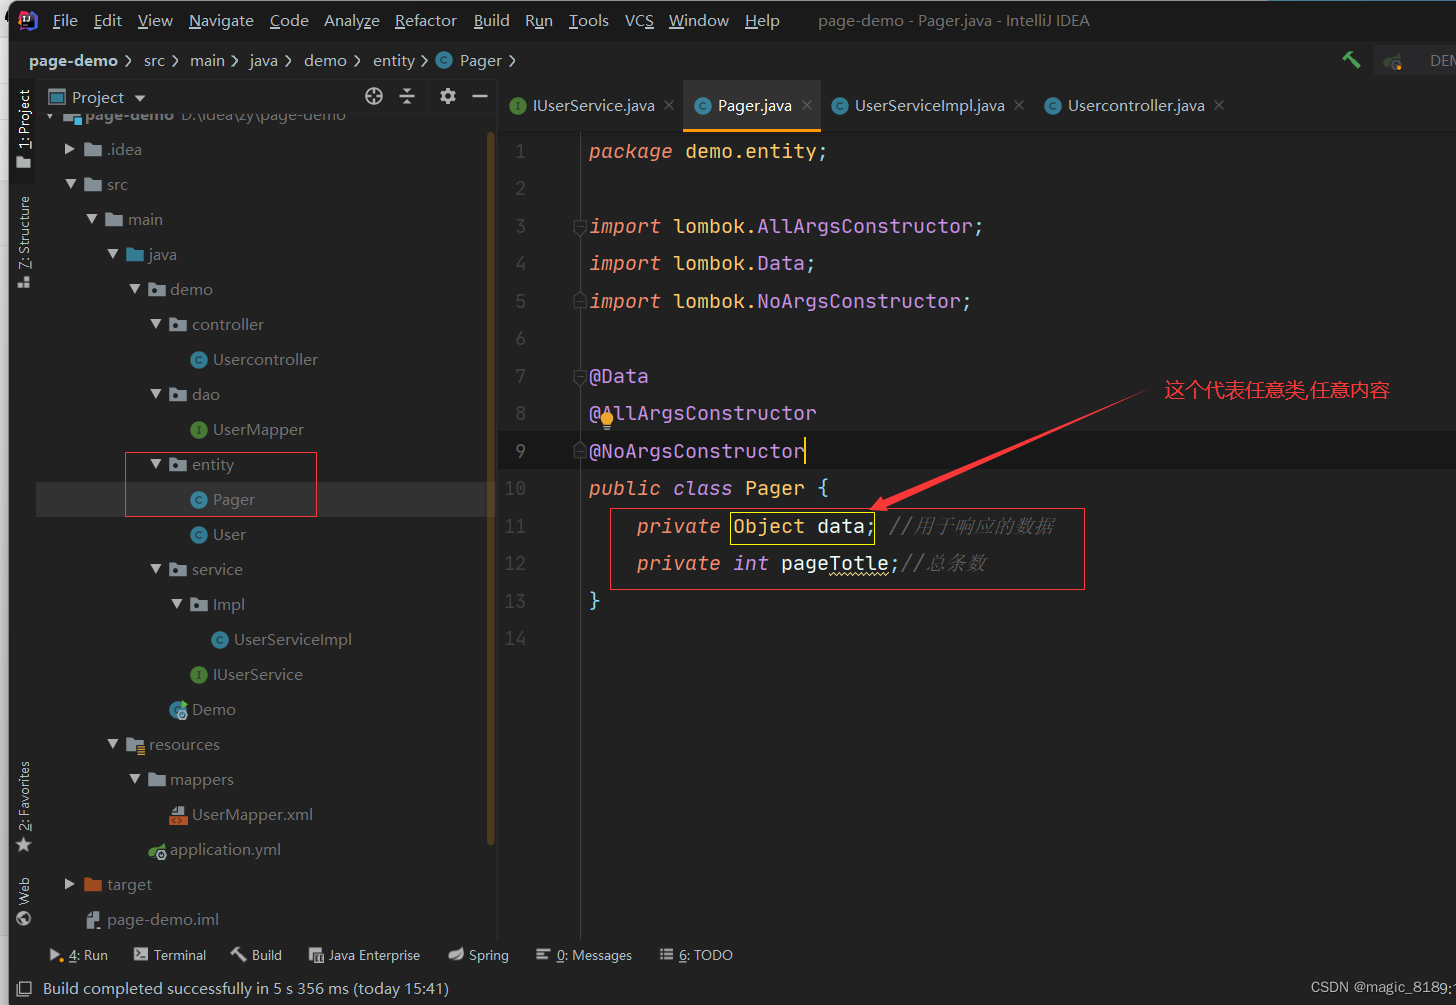1456x1005 pixels.
Task: Close the IUserService.java tab
Action: tap(669, 105)
